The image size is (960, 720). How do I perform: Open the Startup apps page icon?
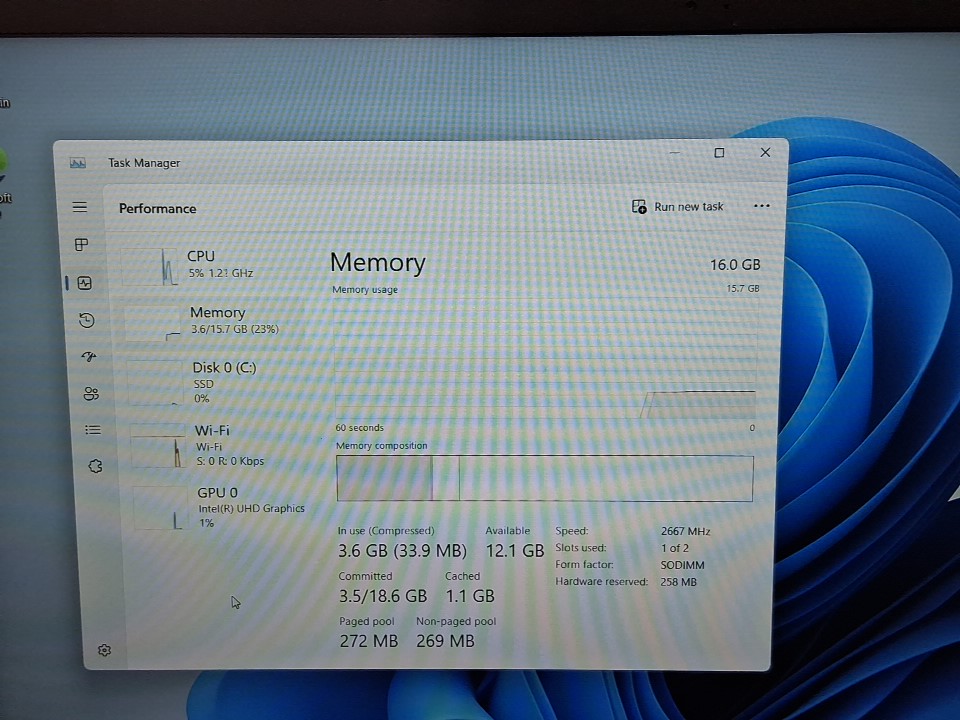pyautogui.click(x=89, y=357)
